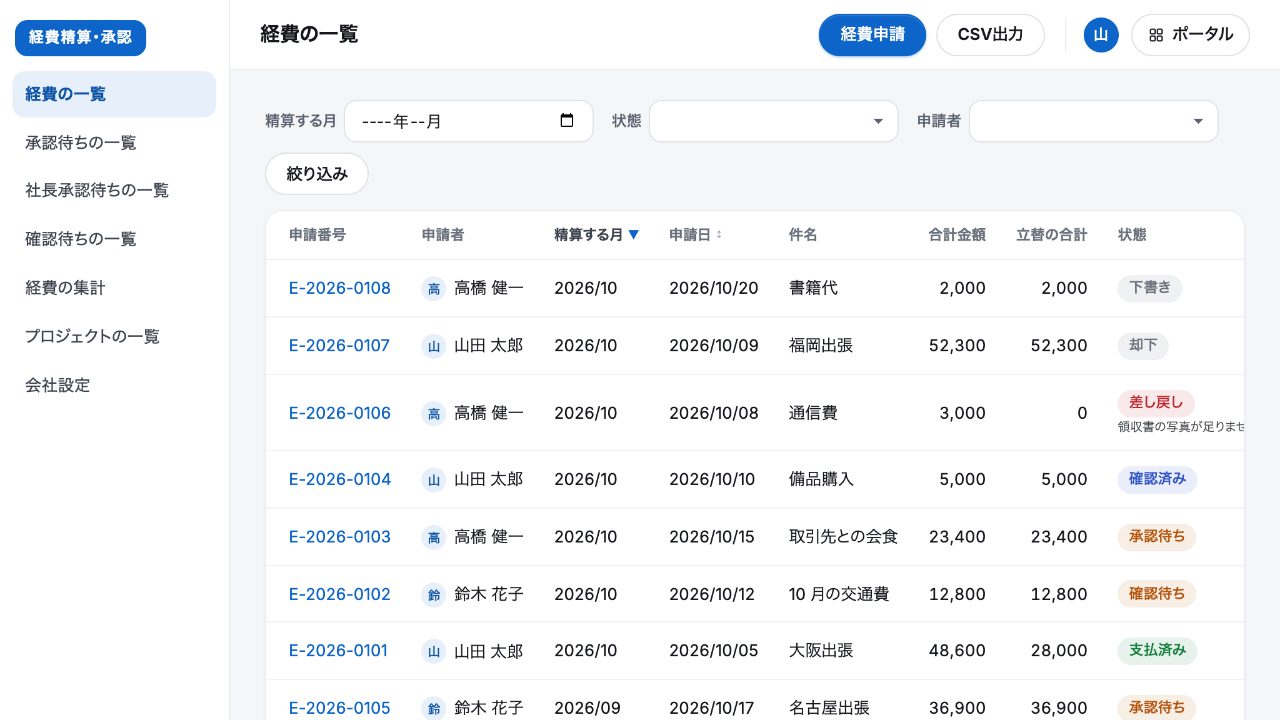The height and width of the screenshot is (720, 1280).
Task: Open expense link E-2026-0105
Action: (340, 708)
